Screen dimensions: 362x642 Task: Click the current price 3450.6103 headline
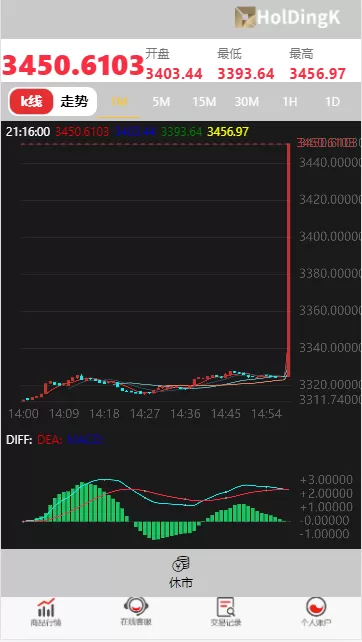point(73,65)
